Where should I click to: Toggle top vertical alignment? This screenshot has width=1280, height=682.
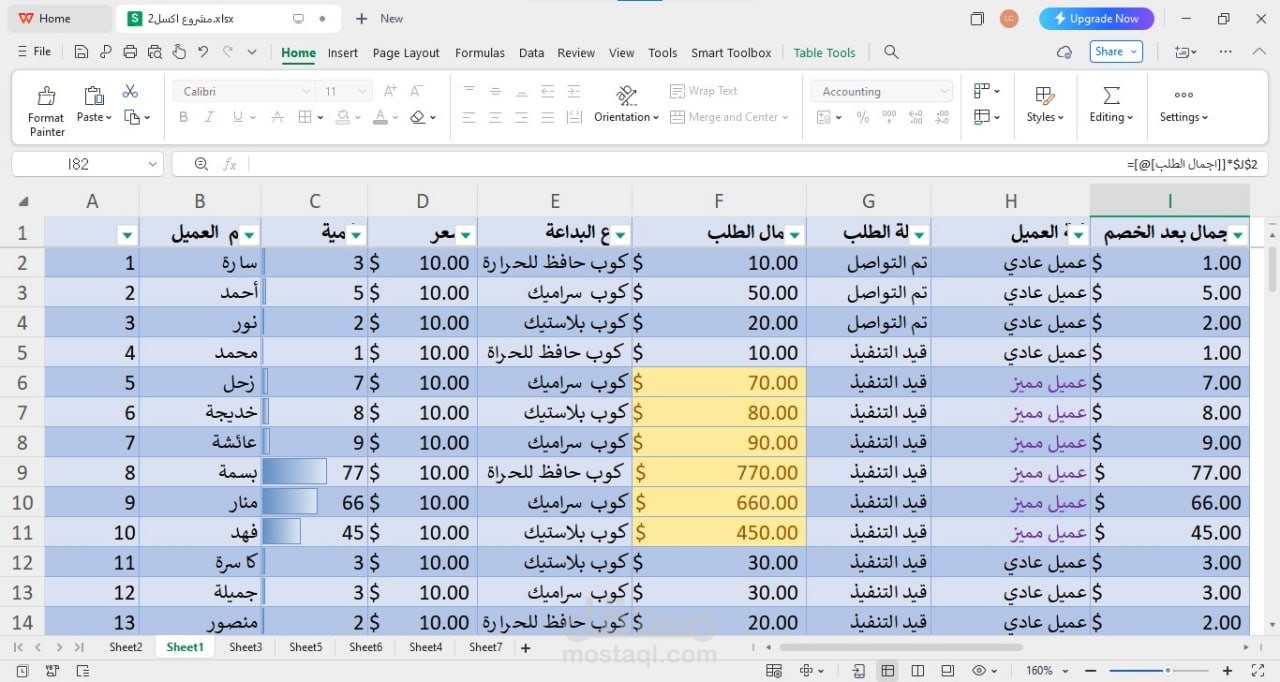pyautogui.click(x=469, y=91)
